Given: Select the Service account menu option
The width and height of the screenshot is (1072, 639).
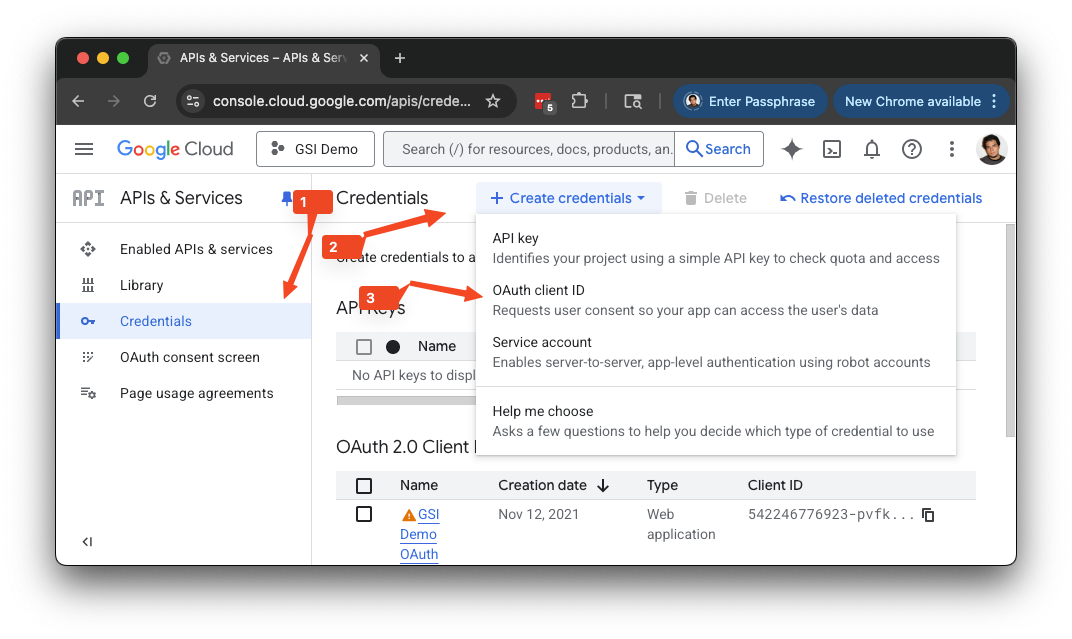Looking at the screenshot, I should (x=542, y=343).
